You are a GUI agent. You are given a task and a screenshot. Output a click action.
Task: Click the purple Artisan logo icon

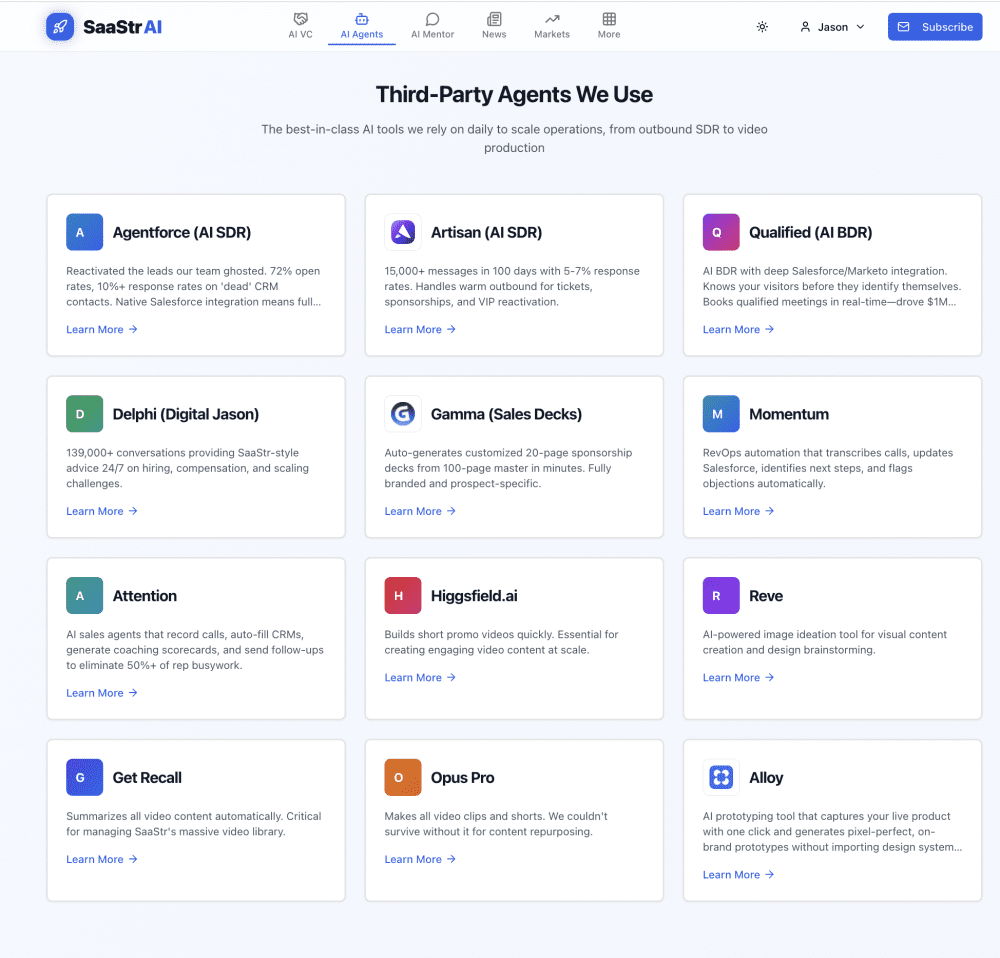(402, 231)
